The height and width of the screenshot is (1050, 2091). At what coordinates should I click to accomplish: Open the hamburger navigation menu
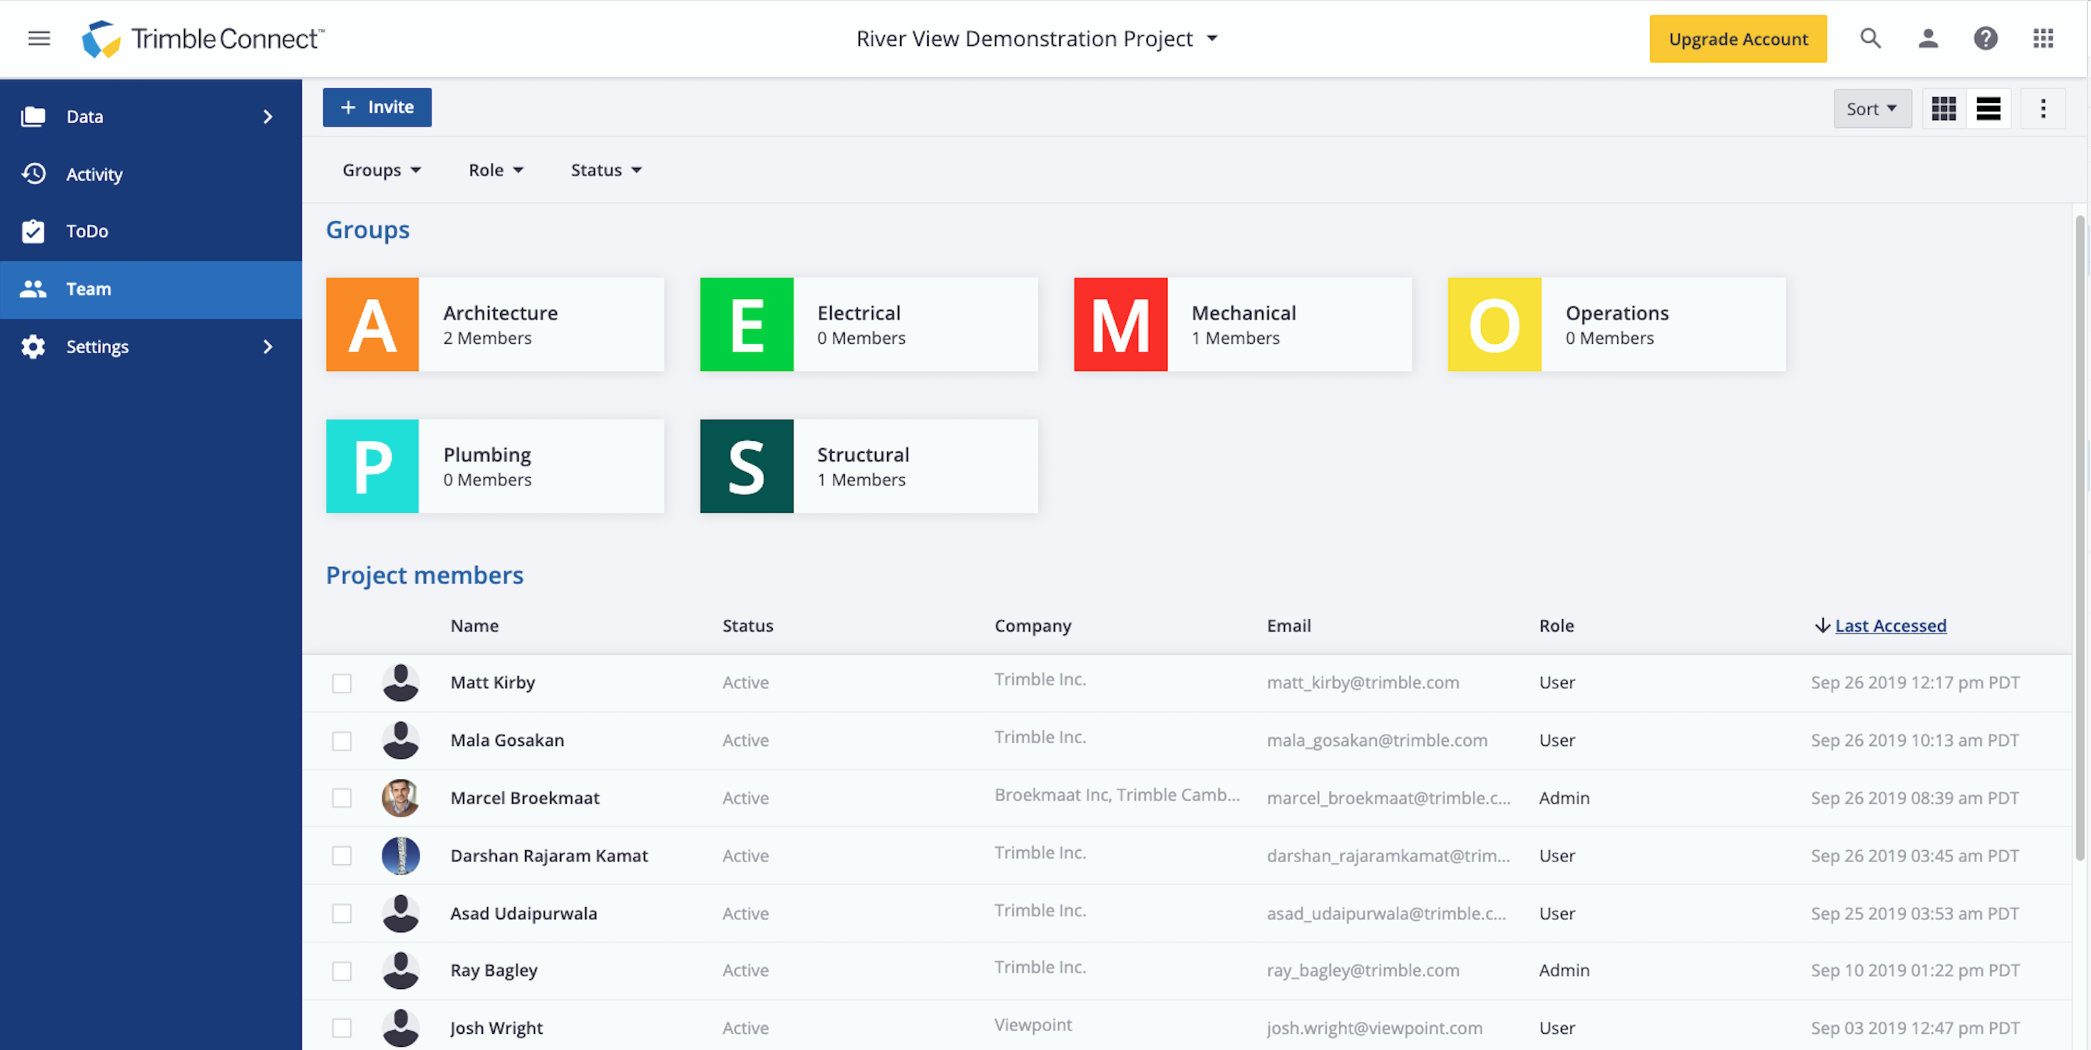click(39, 38)
